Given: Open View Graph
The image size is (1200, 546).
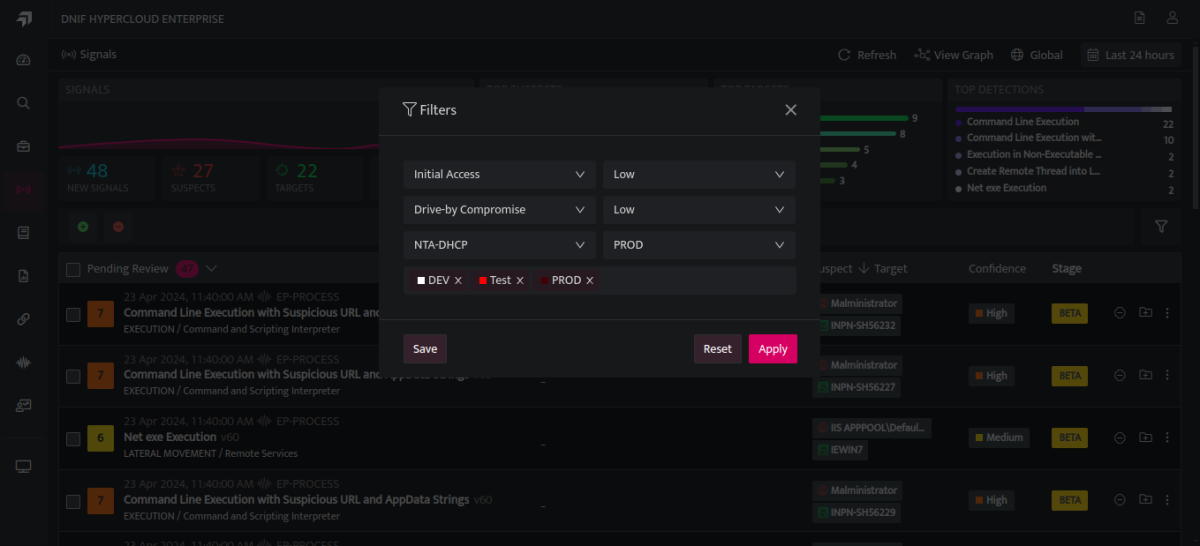Looking at the screenshot, I should coord(954,55).
